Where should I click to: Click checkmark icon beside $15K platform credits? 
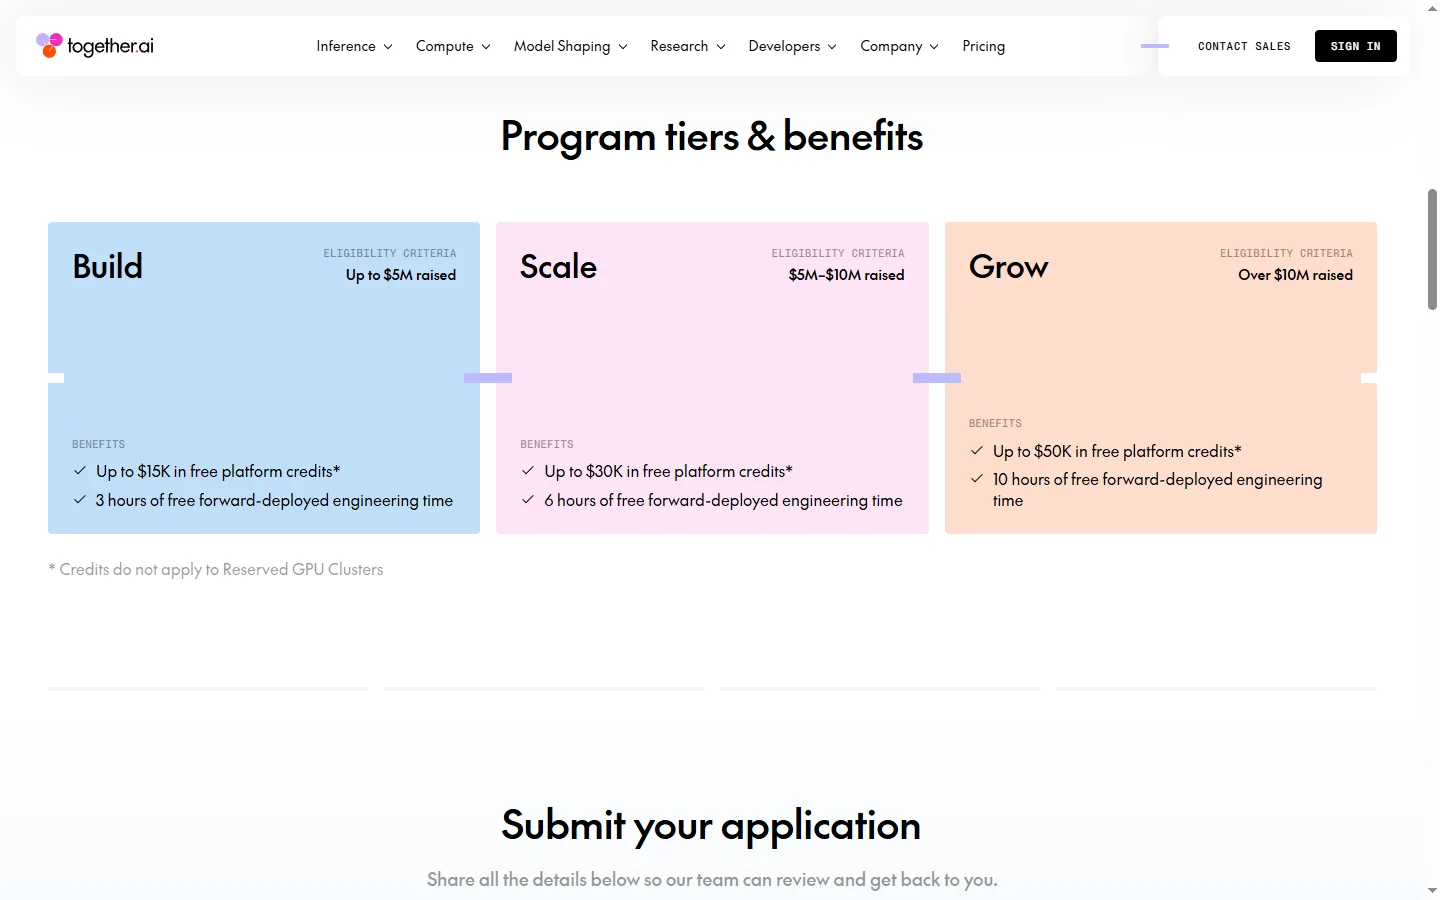pyautogui.click(x=80, y=471)
